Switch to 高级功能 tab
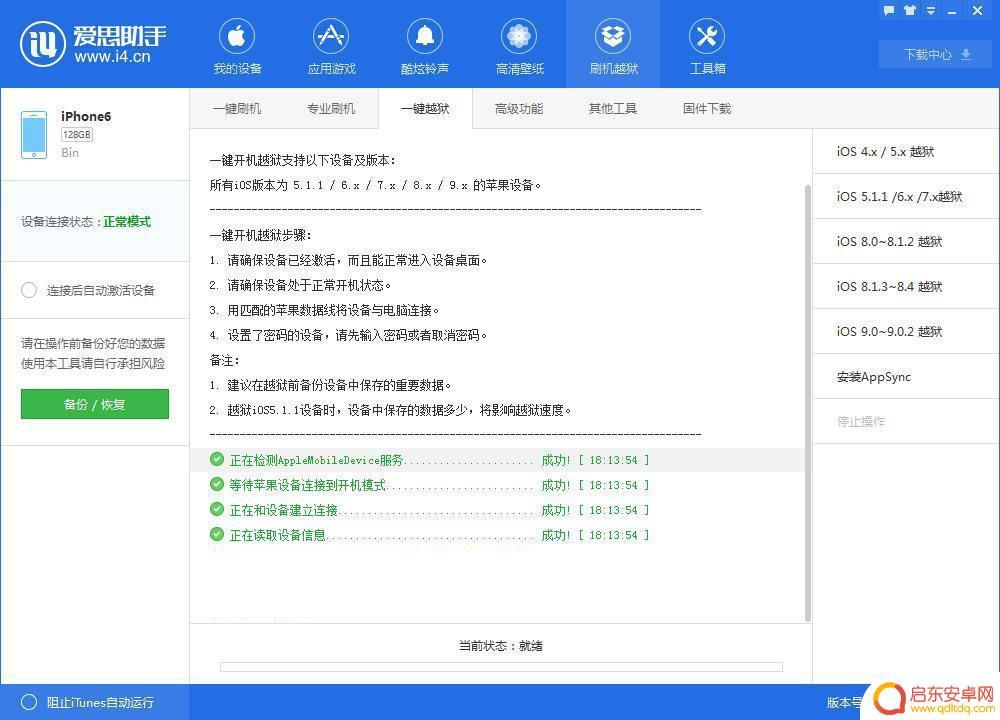Screen dimensions: 1000x720 [518, 108]
